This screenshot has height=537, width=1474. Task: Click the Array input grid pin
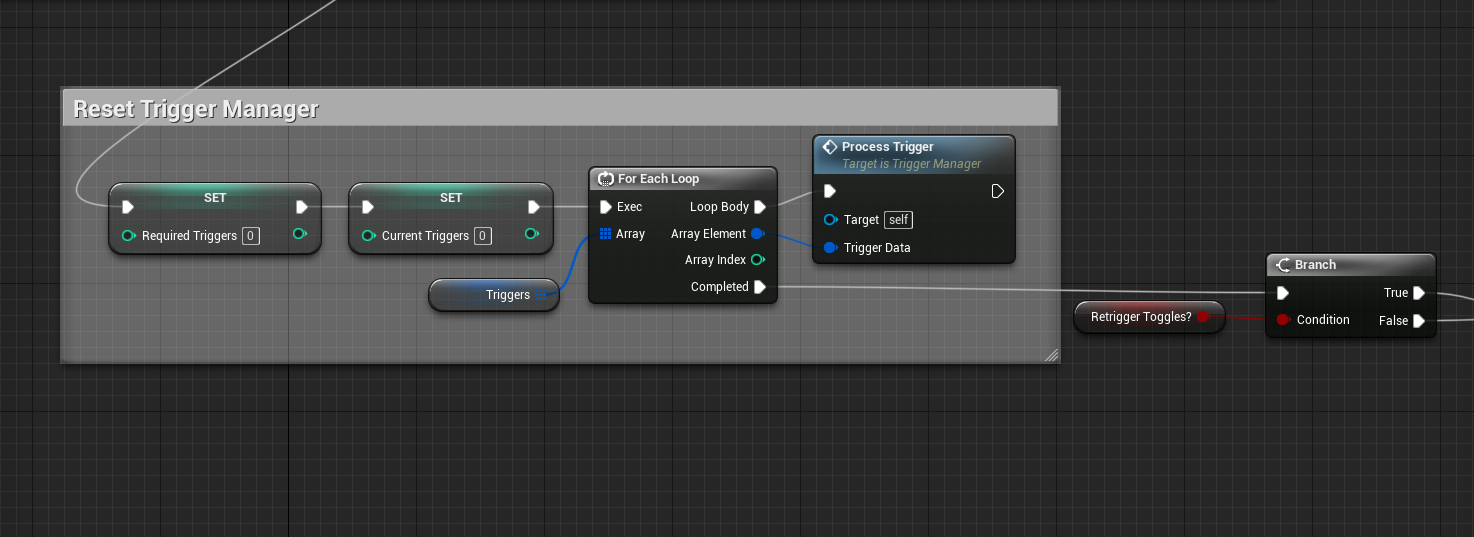tap(605, 234)
